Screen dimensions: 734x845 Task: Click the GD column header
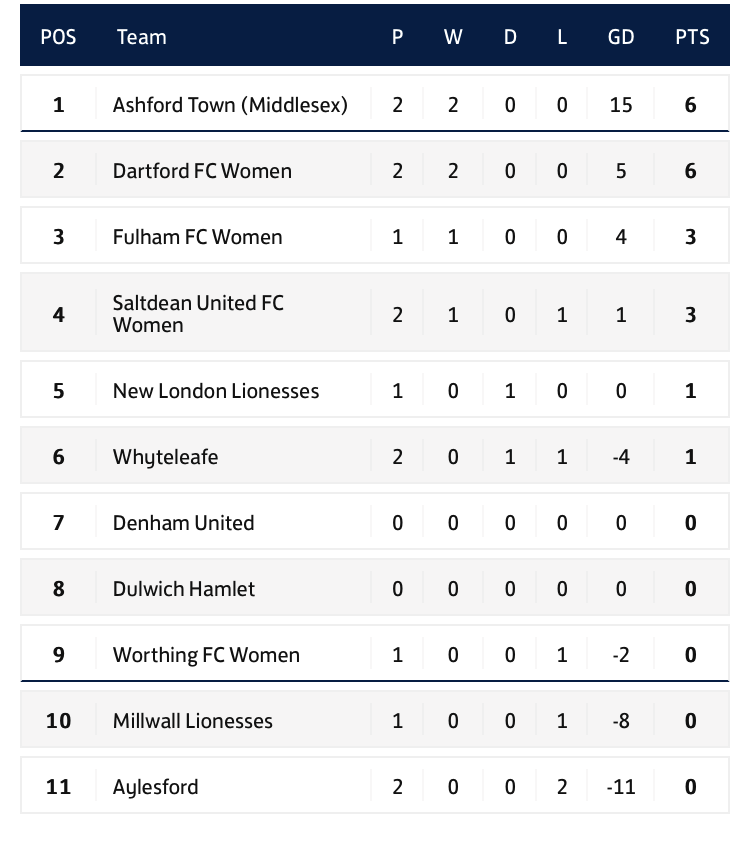(621, 37)
